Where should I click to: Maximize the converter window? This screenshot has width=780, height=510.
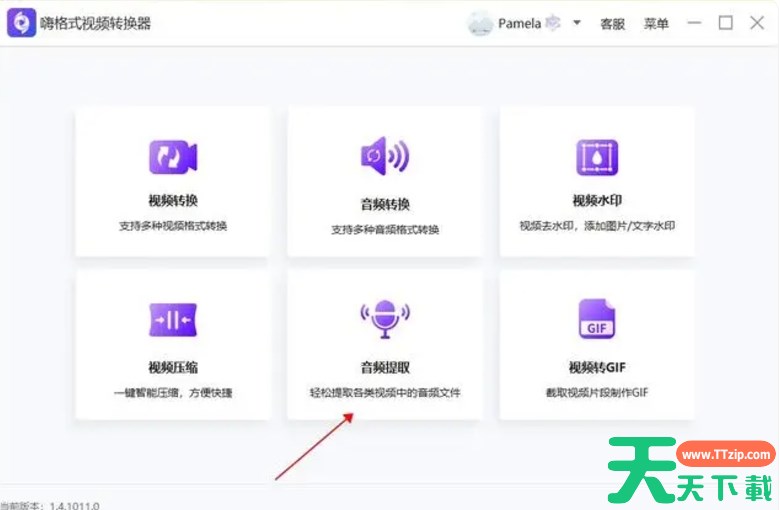click(x=725, y=23)
